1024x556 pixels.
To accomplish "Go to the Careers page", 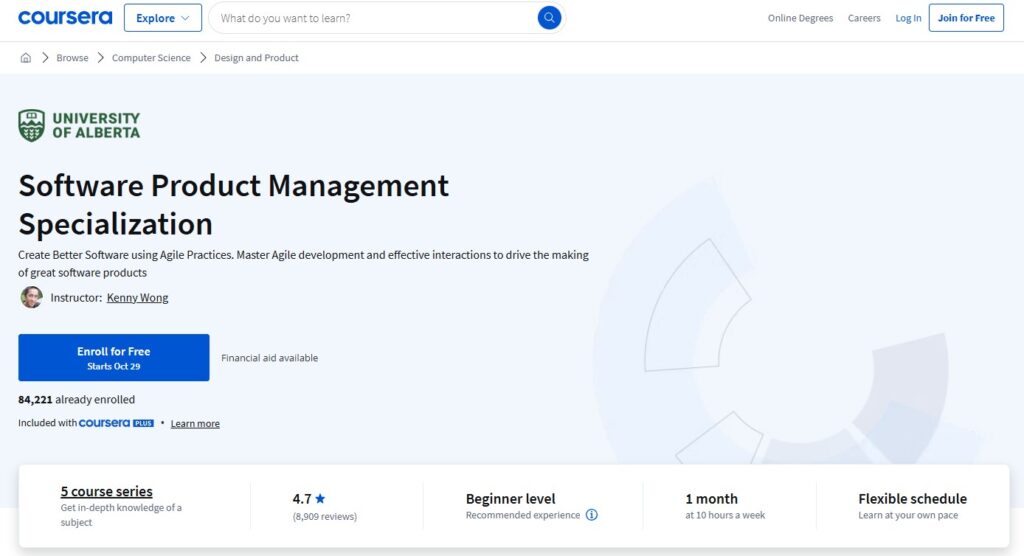I will click(x=864, y=18).
